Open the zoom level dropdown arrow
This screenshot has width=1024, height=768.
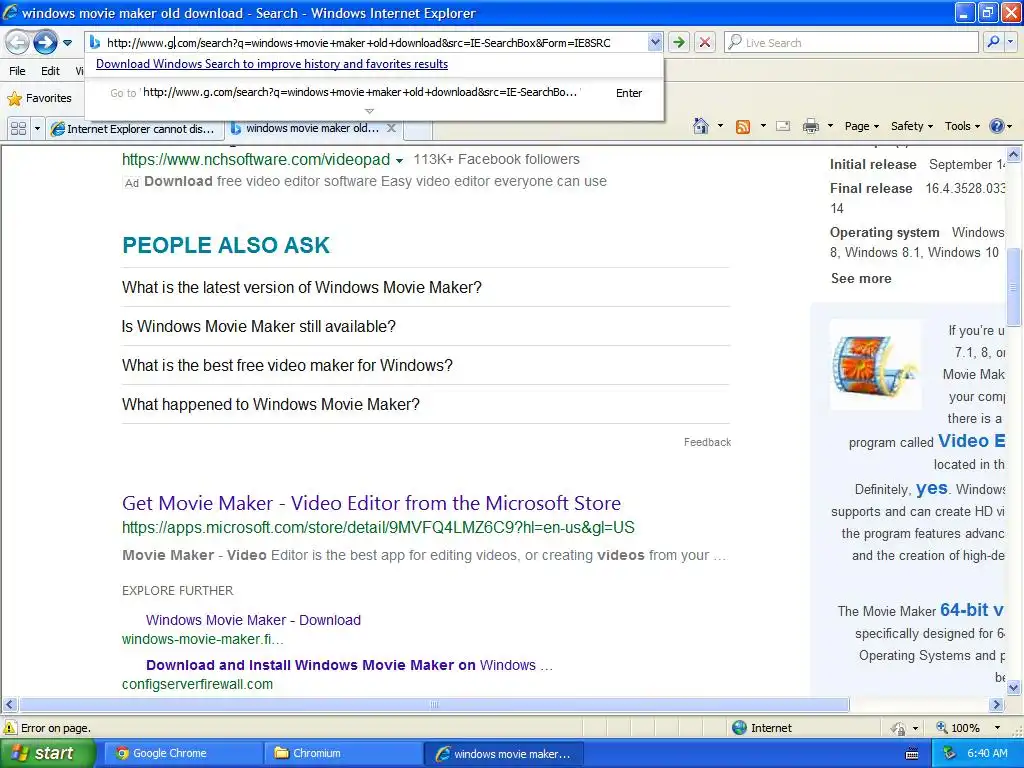(997, 728)
